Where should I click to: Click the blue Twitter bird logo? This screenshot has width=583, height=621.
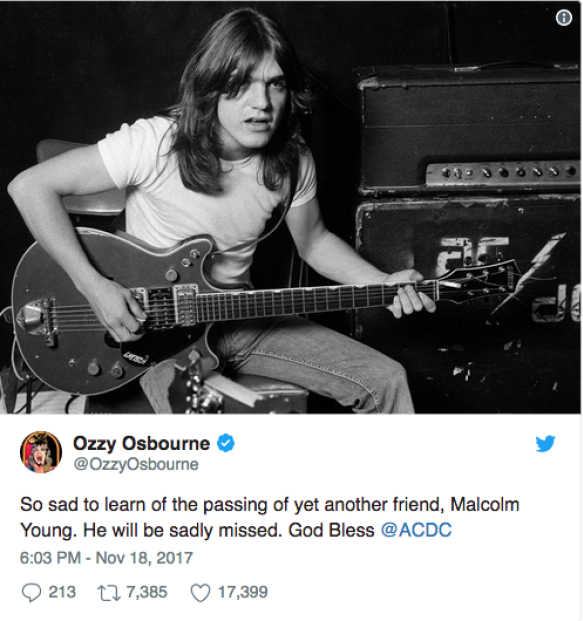click(x=545, y=443)
